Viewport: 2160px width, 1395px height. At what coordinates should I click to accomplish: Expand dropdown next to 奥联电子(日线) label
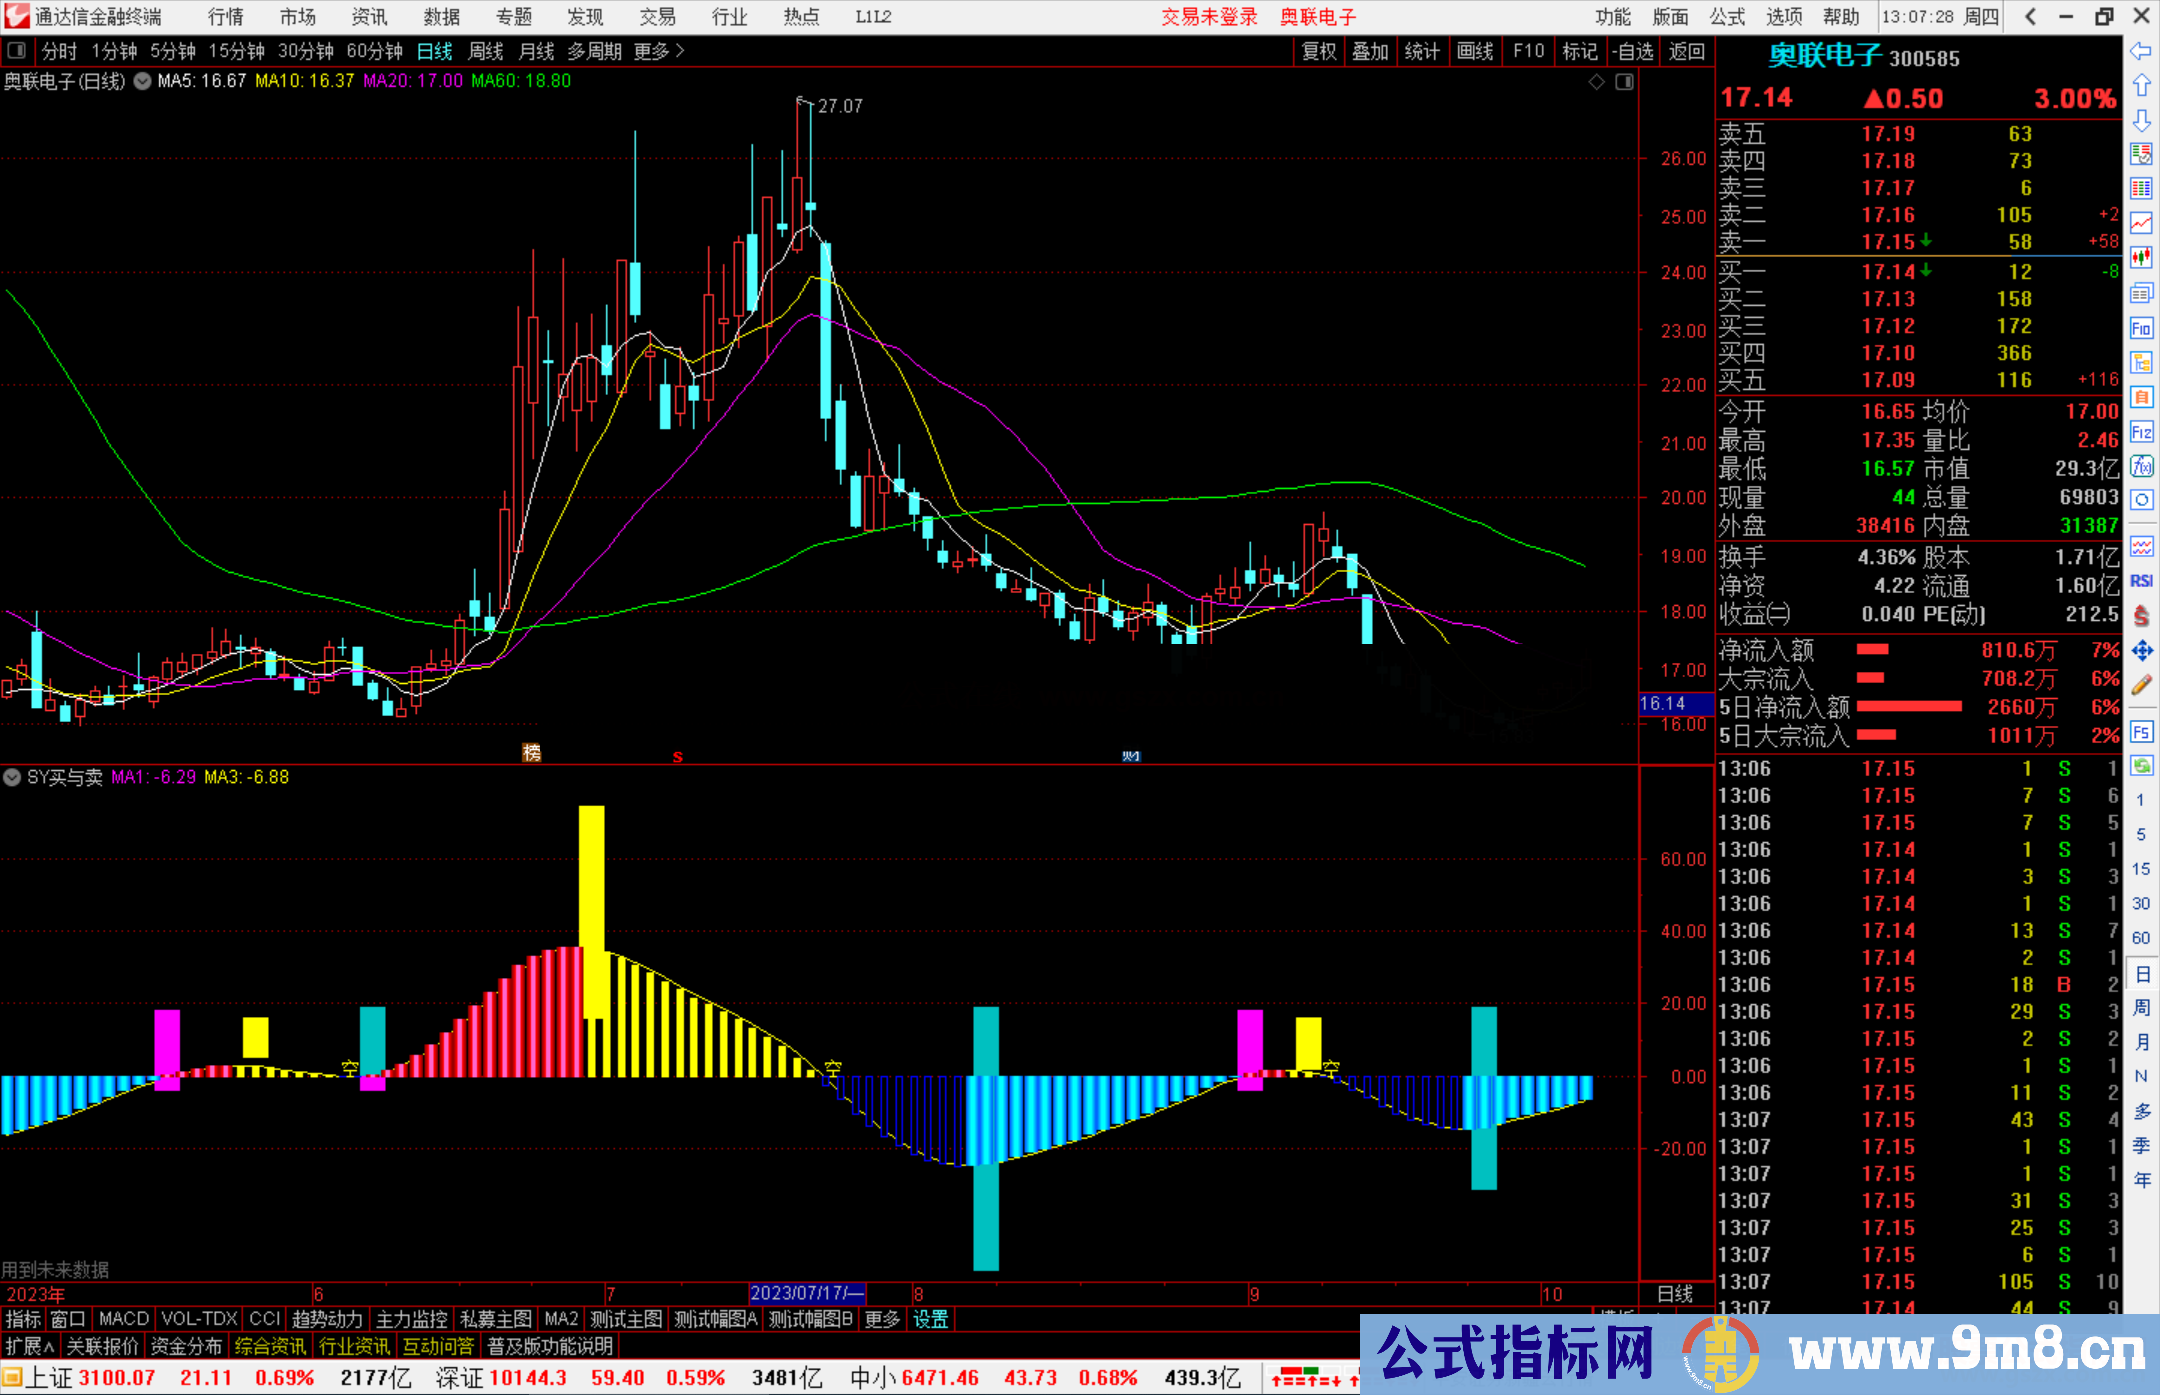coord(142,82)
